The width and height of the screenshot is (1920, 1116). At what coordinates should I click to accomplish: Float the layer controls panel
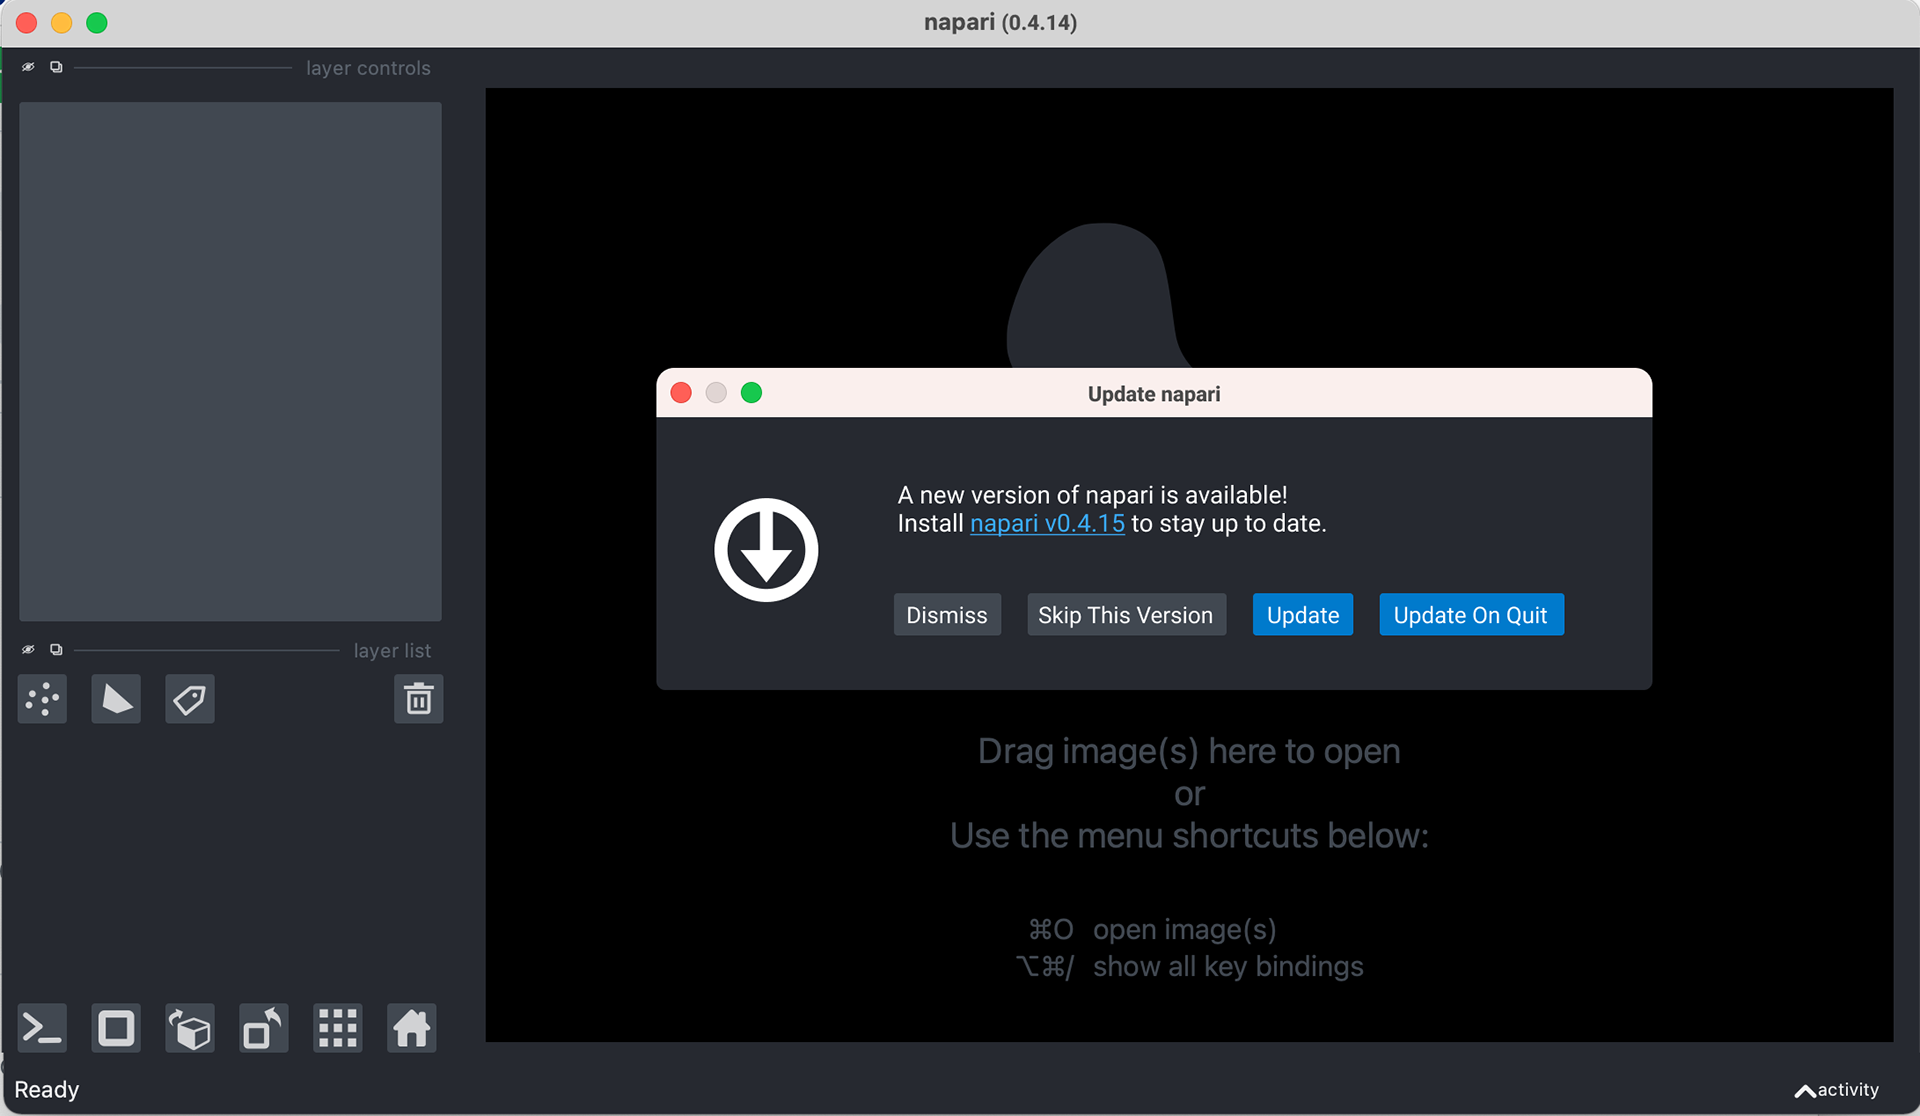[x=56, y=67]
